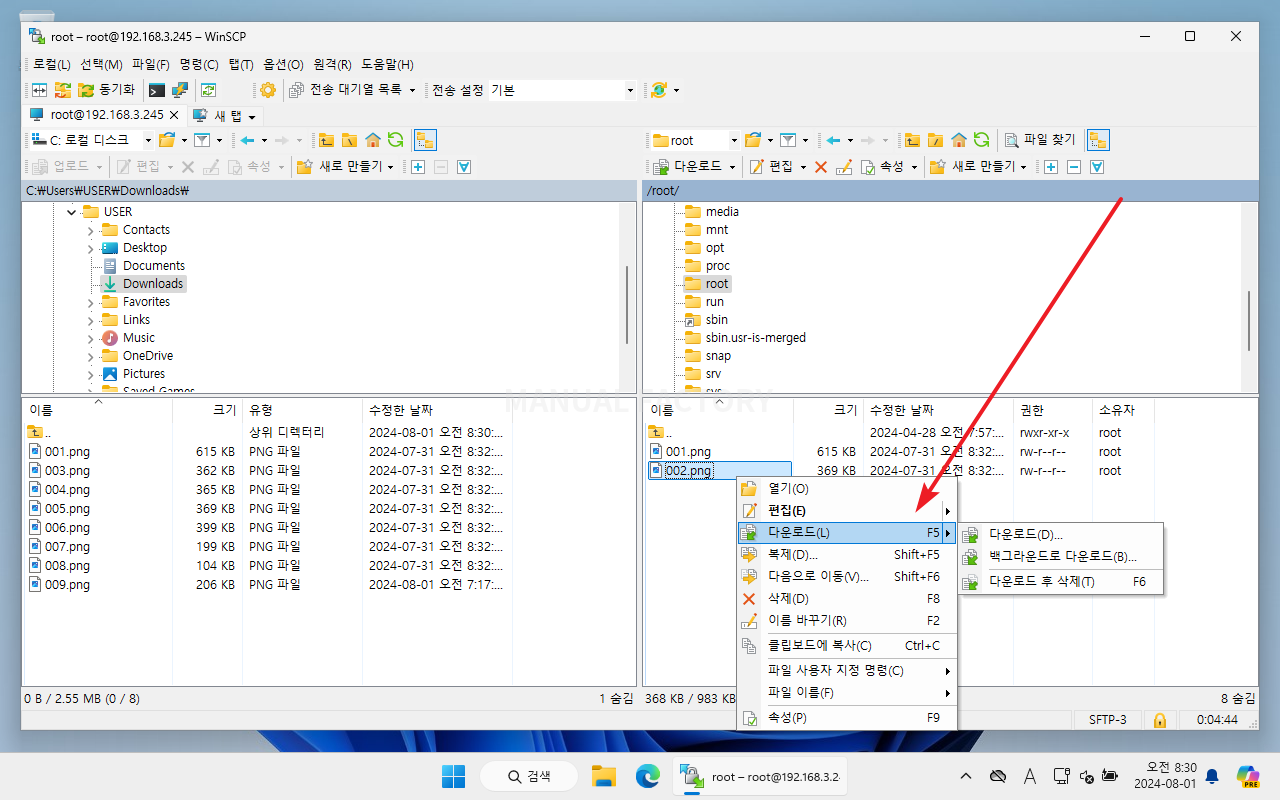Select 001.png in the remote file list
1280x800 pixels.
coord(688,452)
